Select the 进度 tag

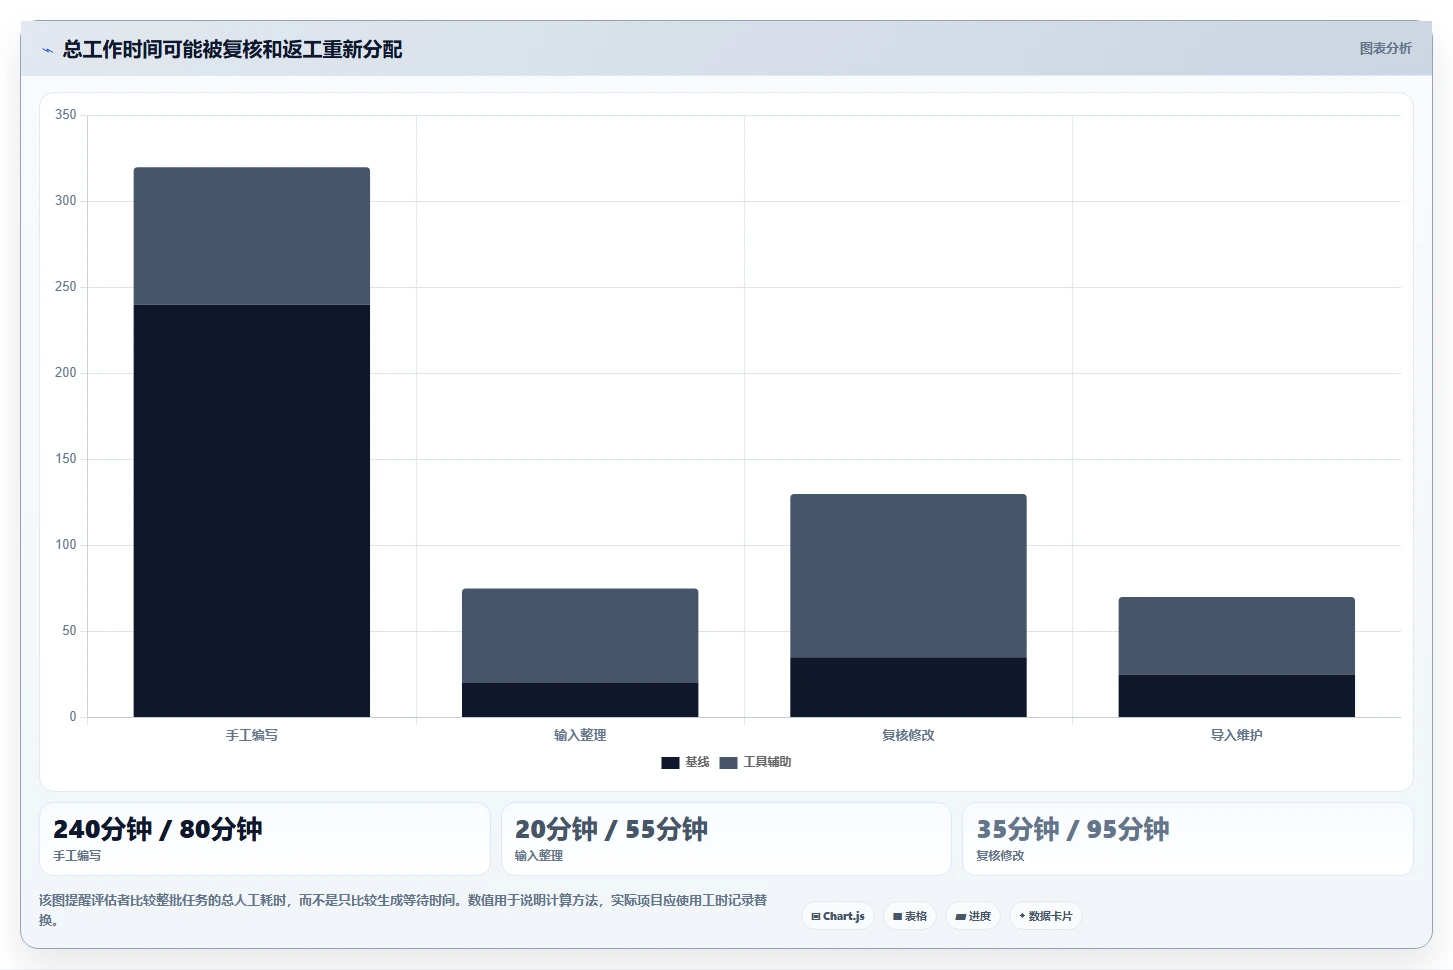click(973, 916)
